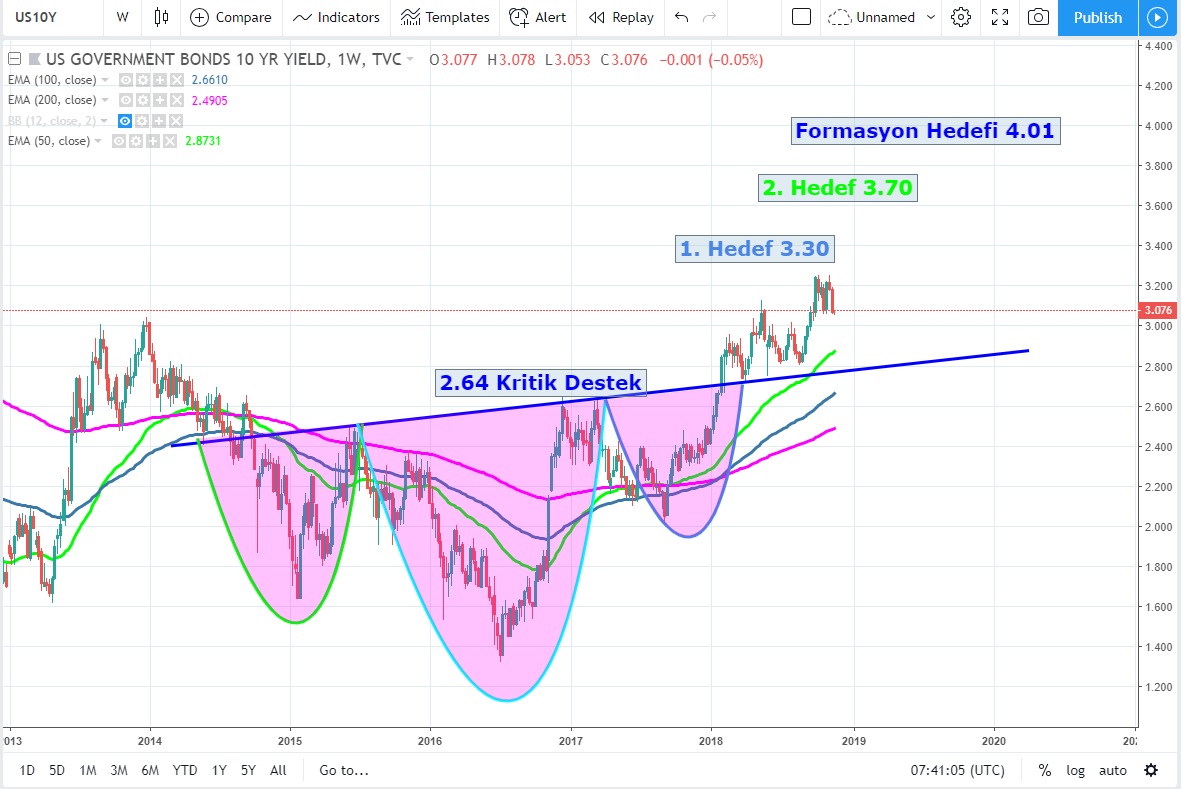The width and height of the screenshot is (1181, 789).
Task: Open chart properties gear in top toolbar
Action: pos(961,17)
